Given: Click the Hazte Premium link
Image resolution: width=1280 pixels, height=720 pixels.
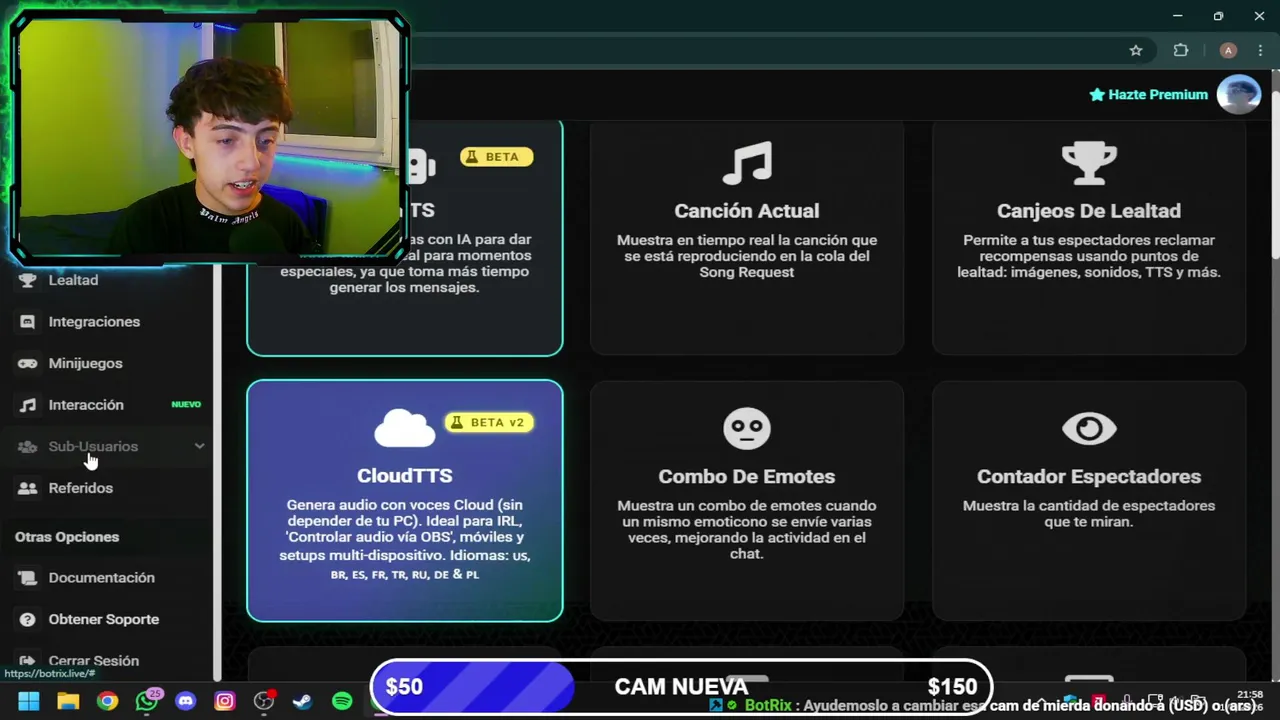Looking at the screenshot, I should point(1149,94).
